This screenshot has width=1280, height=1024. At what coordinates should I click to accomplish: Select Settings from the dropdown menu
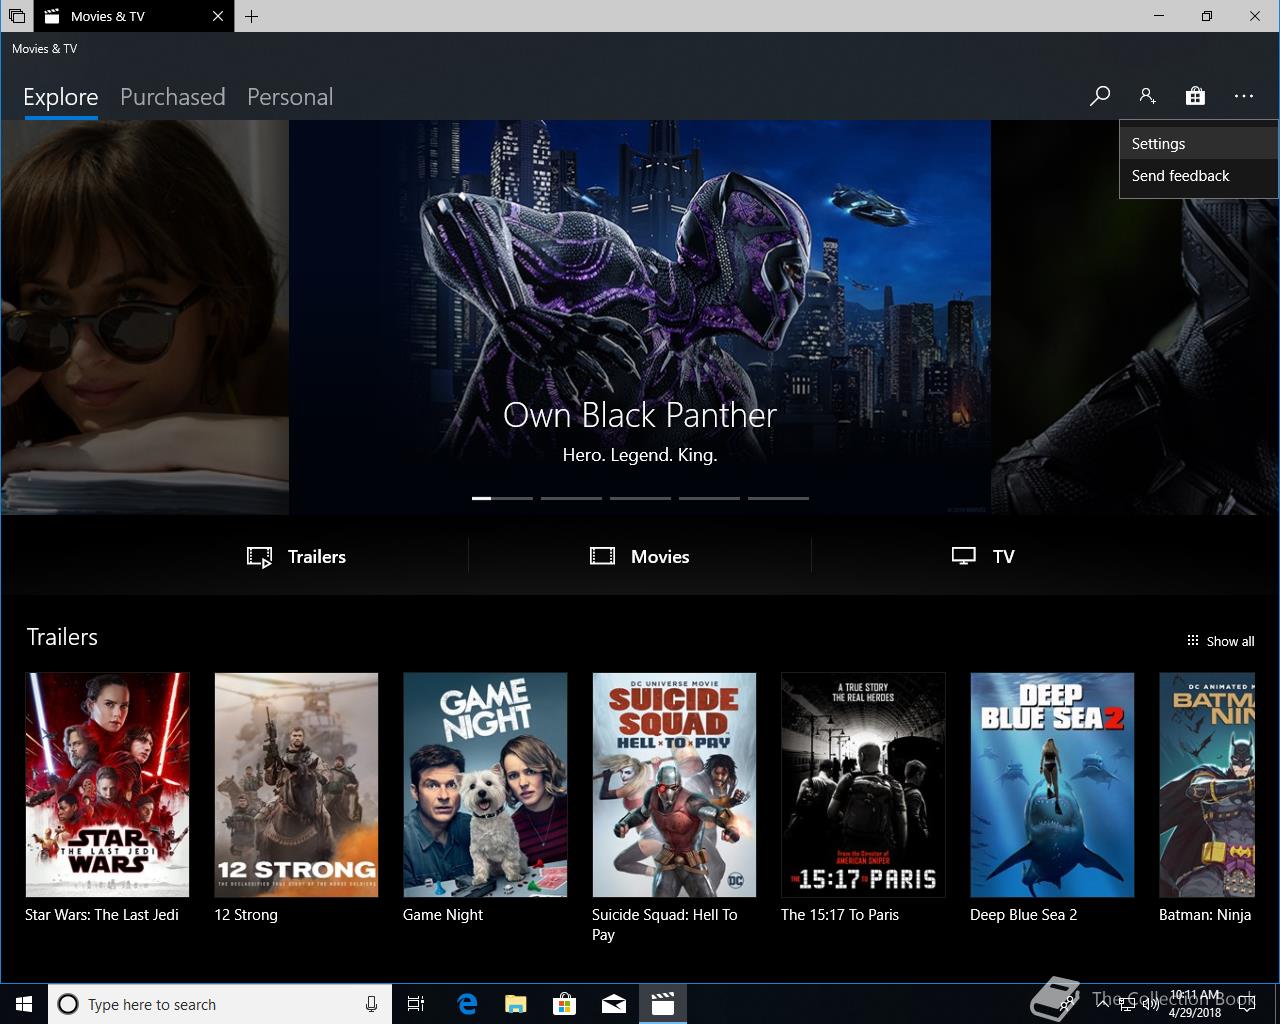point(1199,143)
